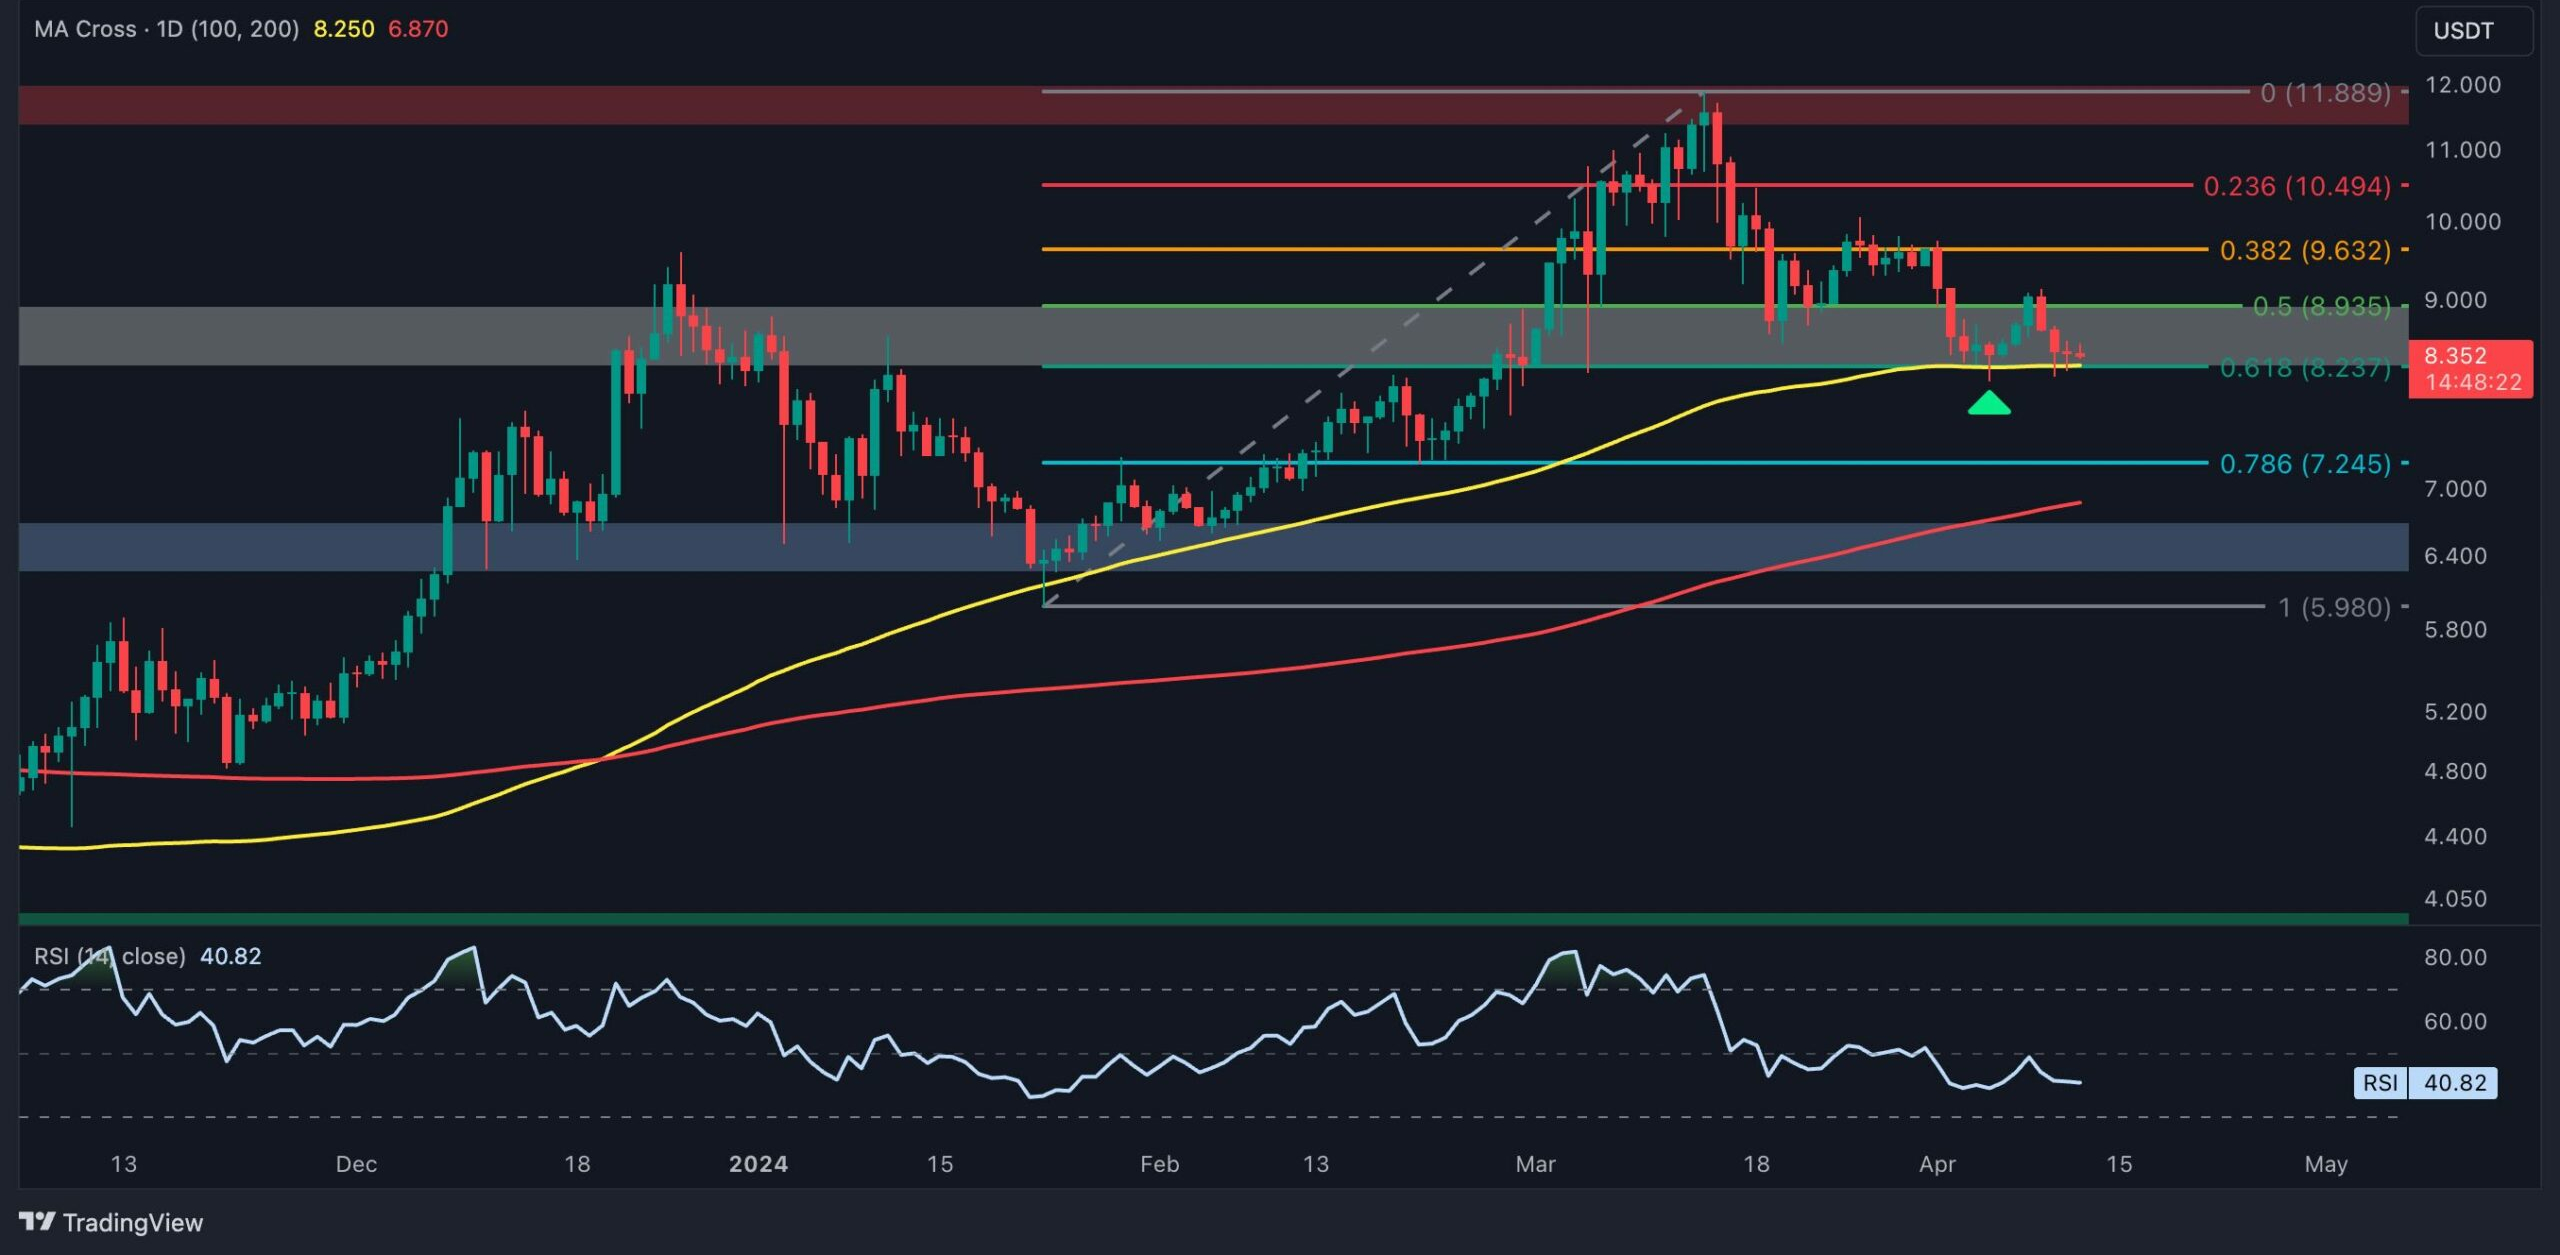Click the 6.400 price axis label
This screenshot has height=1255, width=2560.
[2455, 556]
